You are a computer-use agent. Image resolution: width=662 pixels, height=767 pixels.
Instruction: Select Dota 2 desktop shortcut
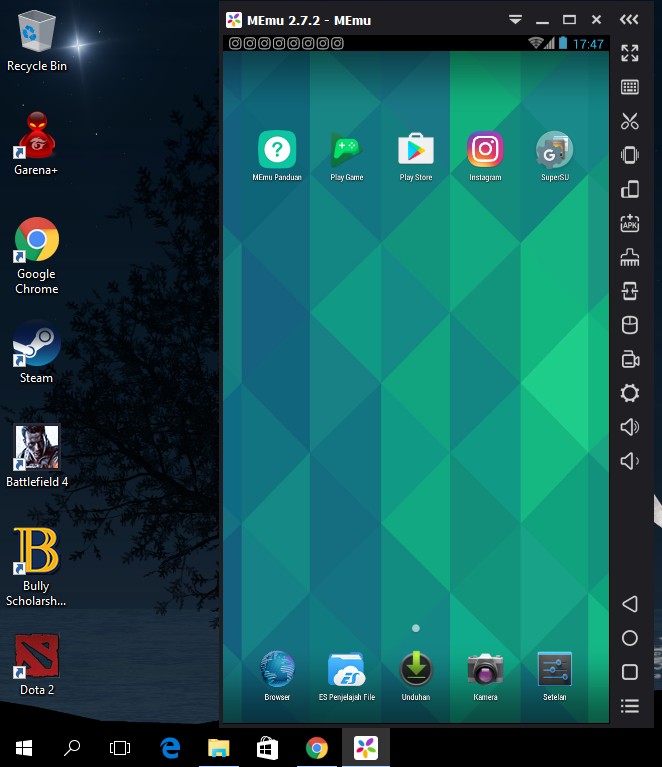point(37,664)
